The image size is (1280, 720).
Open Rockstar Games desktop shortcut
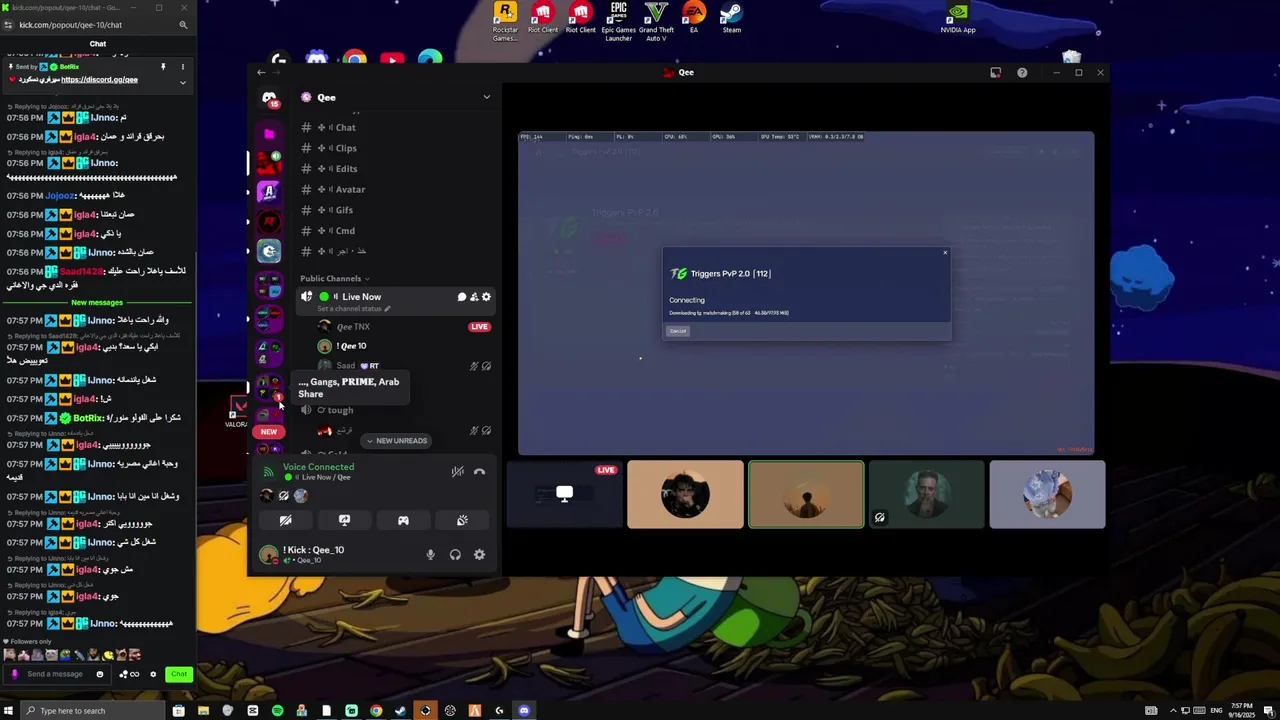click(x=506, y=21)
